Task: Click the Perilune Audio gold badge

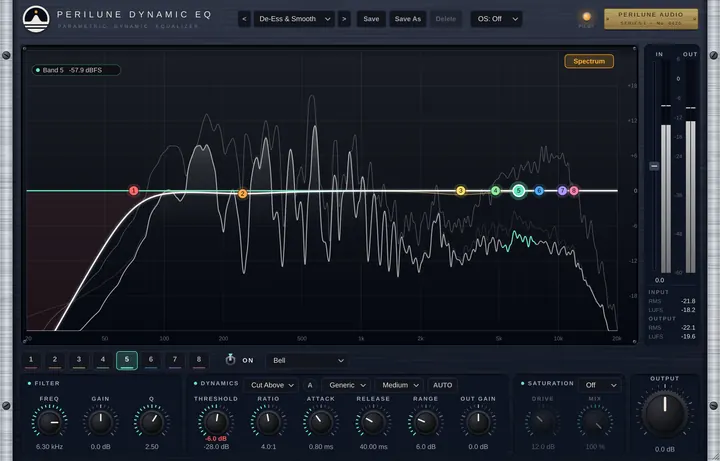Action: [x=651, y=19]
